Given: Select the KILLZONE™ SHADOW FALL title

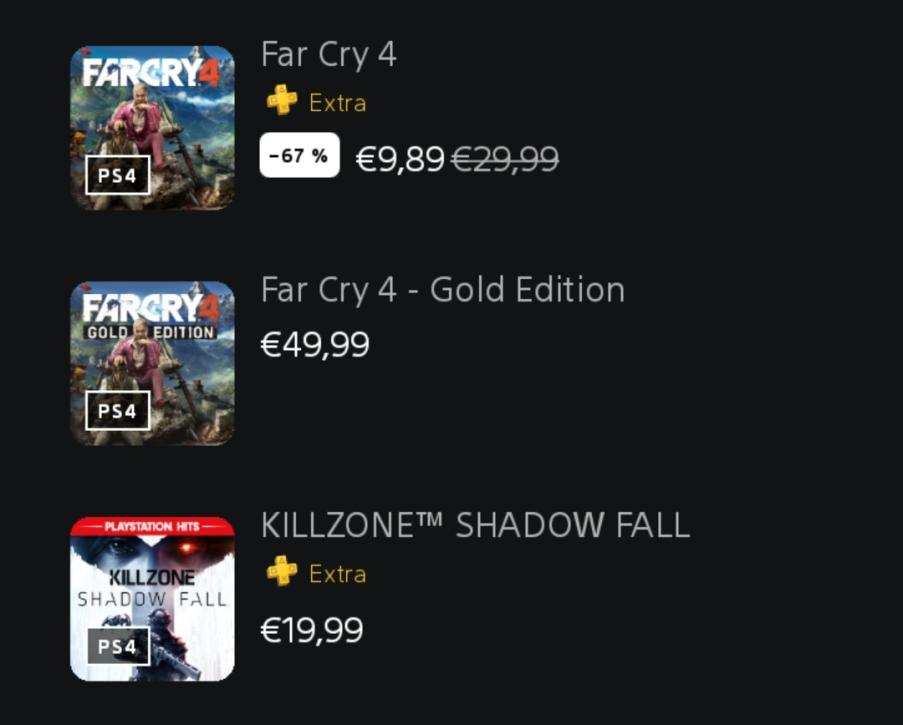Looking at the screenshot, I should 475,525.
